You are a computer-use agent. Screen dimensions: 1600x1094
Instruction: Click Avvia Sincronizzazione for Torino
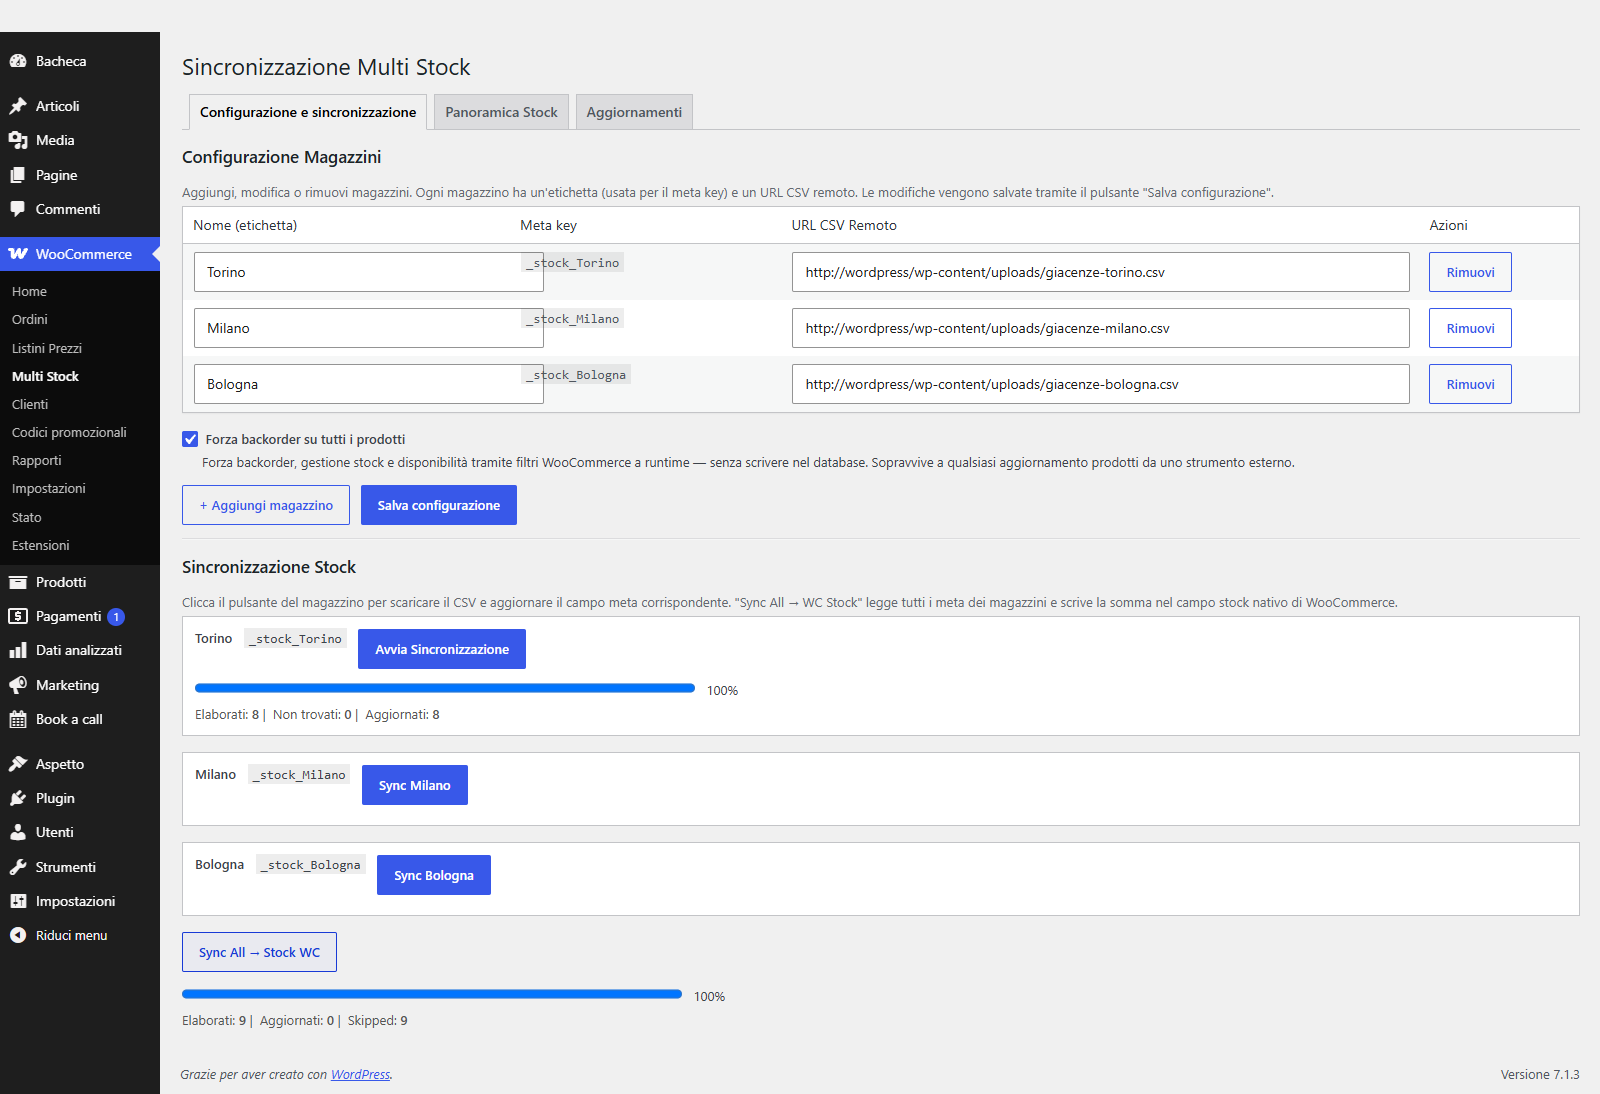point(442,649)
